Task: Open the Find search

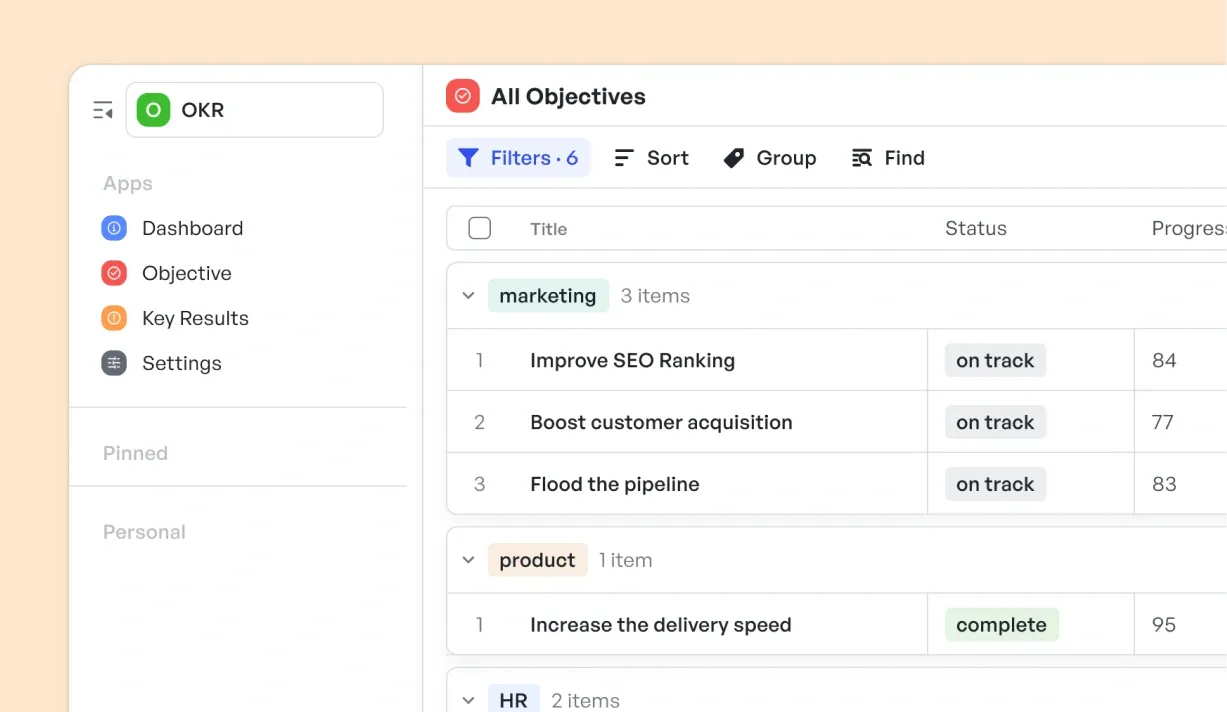Action: point(888,158)
